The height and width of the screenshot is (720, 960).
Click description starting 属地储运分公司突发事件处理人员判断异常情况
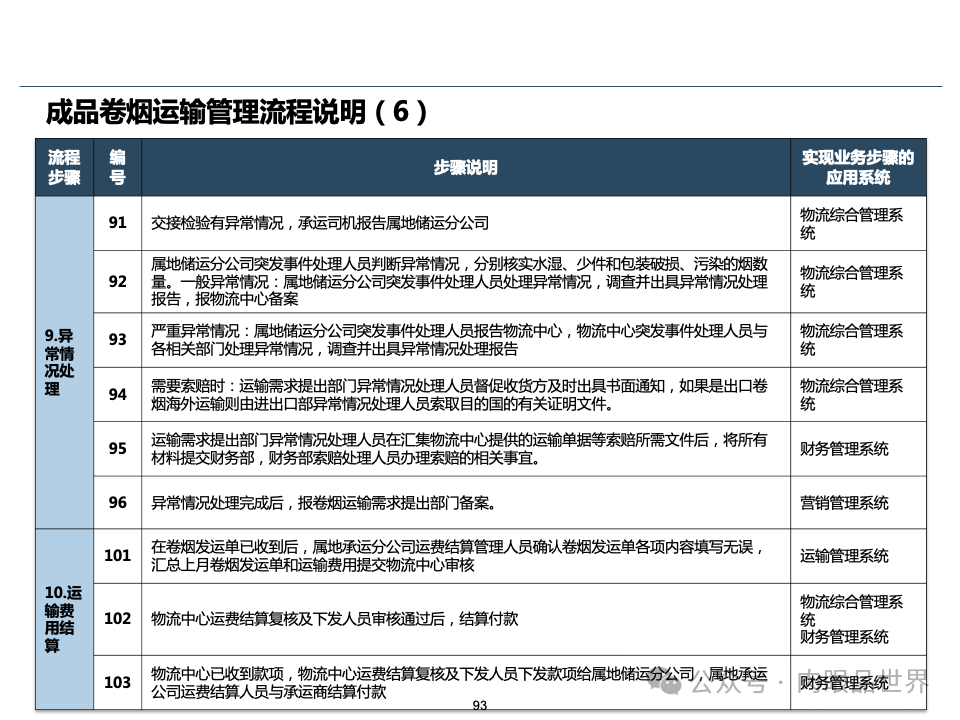click(x=459, y=282)
